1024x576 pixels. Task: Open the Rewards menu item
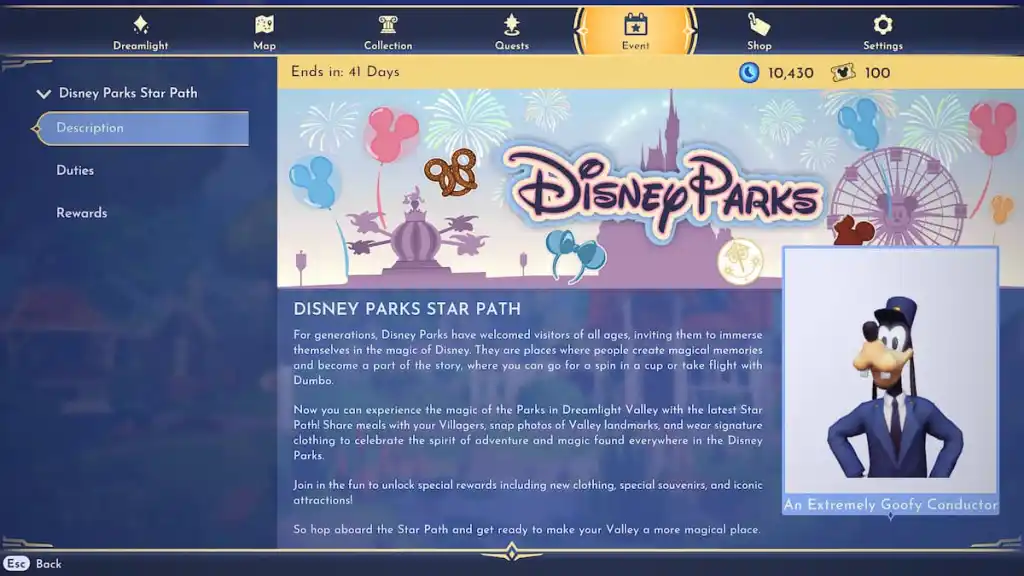point(82,213)
